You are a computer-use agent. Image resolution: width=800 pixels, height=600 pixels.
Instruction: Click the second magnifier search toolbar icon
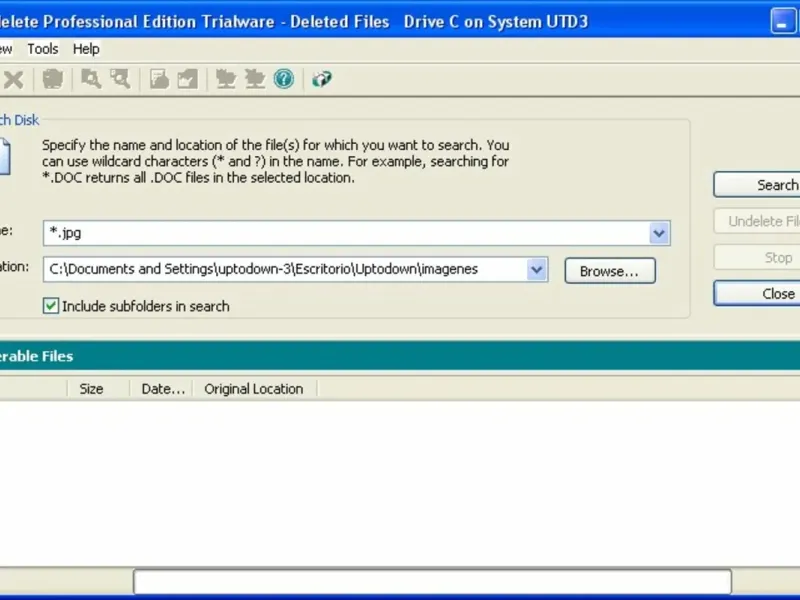120,79
